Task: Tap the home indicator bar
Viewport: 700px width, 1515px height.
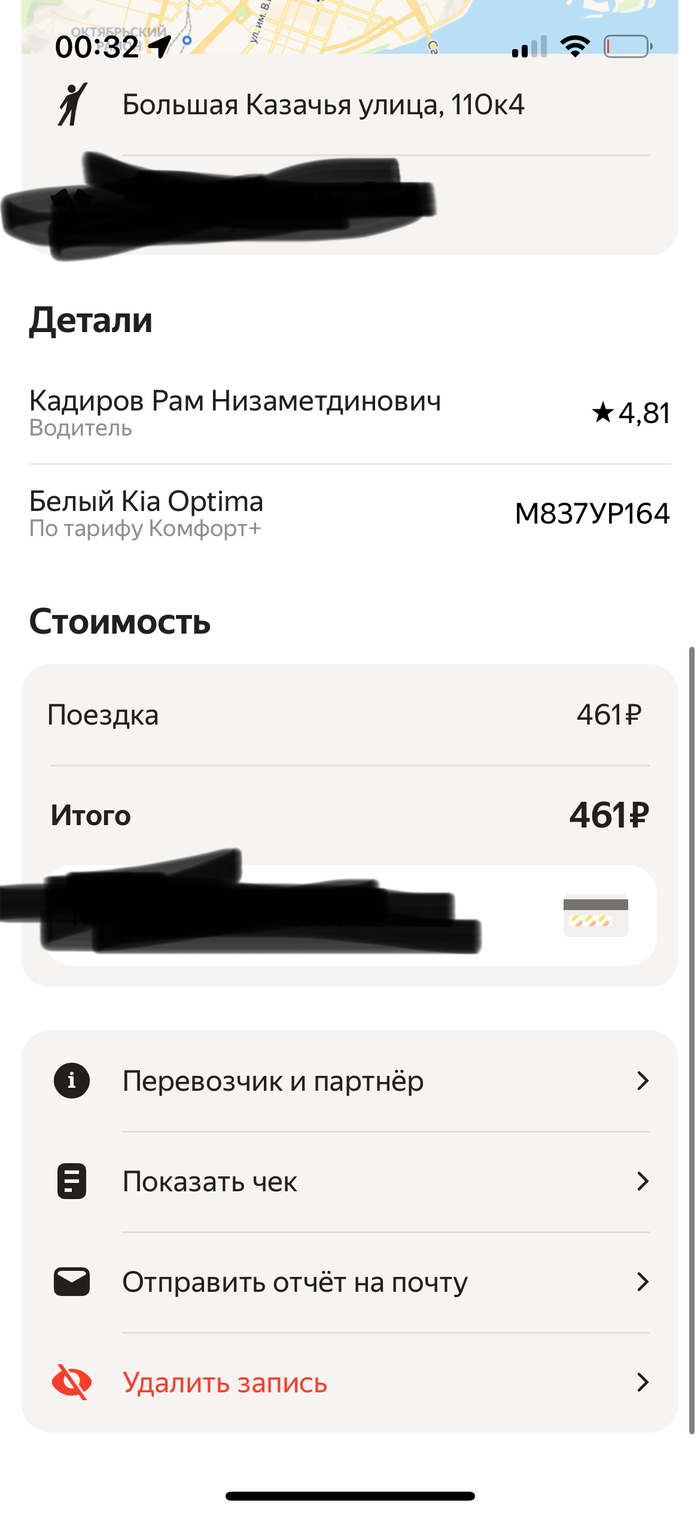Action: (x=350, y=1496)
